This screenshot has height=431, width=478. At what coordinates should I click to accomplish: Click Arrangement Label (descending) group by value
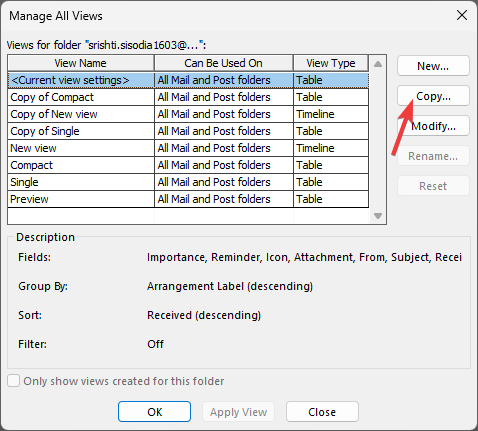[230, 286]
